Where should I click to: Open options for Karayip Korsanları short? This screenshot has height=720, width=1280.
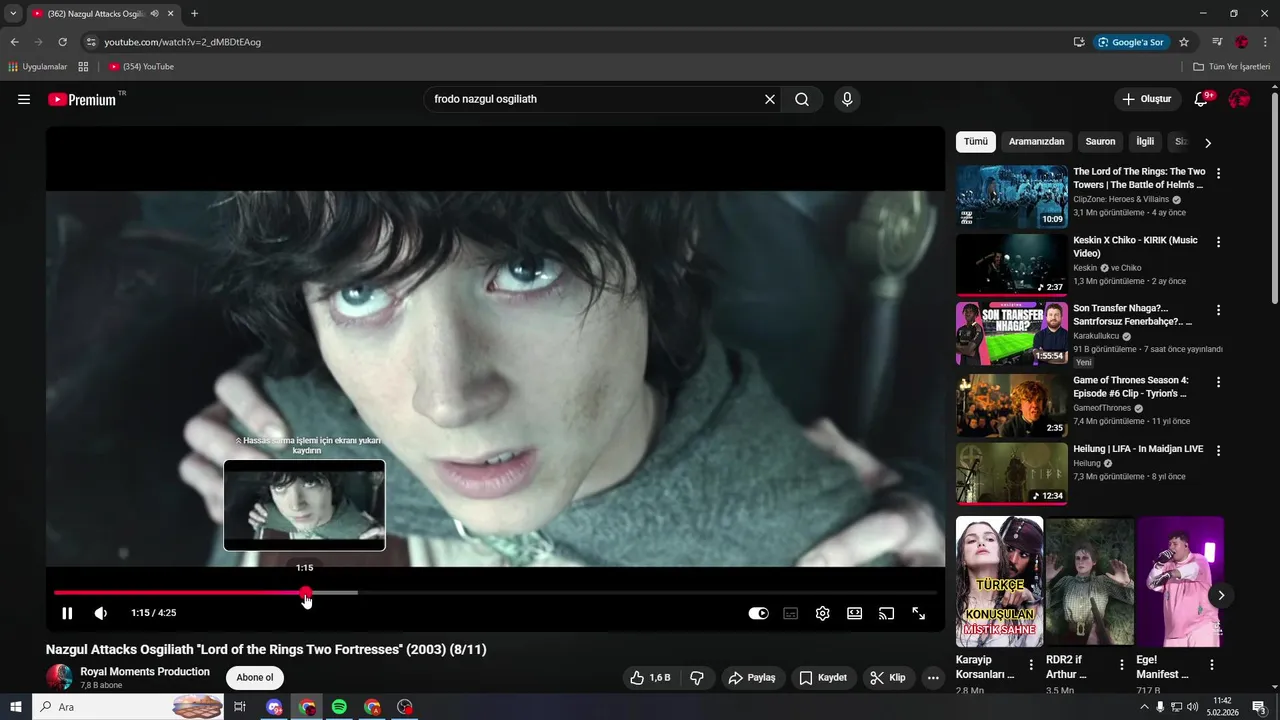(x=1031, y=665)
